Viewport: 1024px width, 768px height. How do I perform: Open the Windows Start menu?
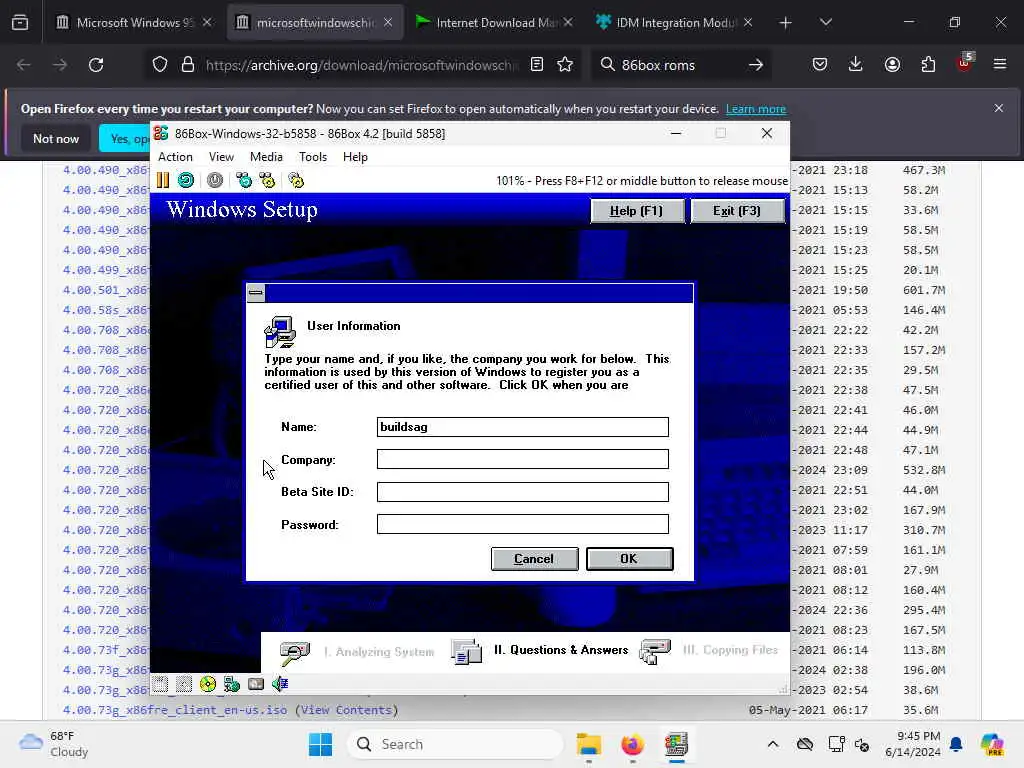point(320,744)
